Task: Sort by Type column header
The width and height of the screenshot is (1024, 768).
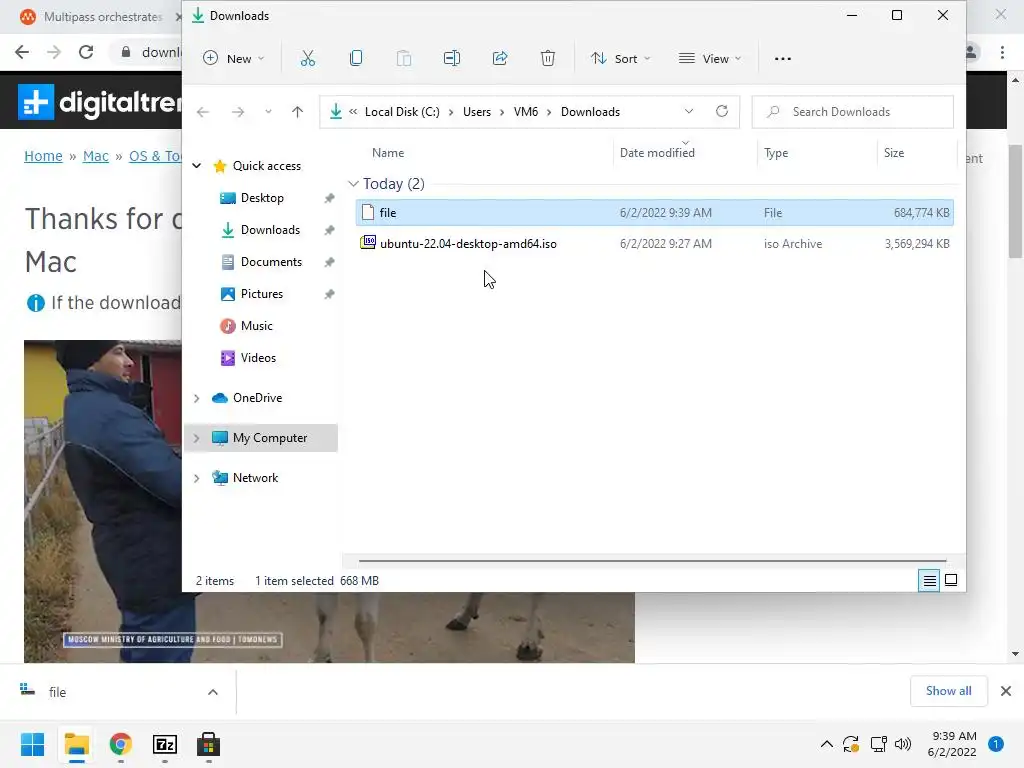Action: pyautogui.click(x=776, y=153)
